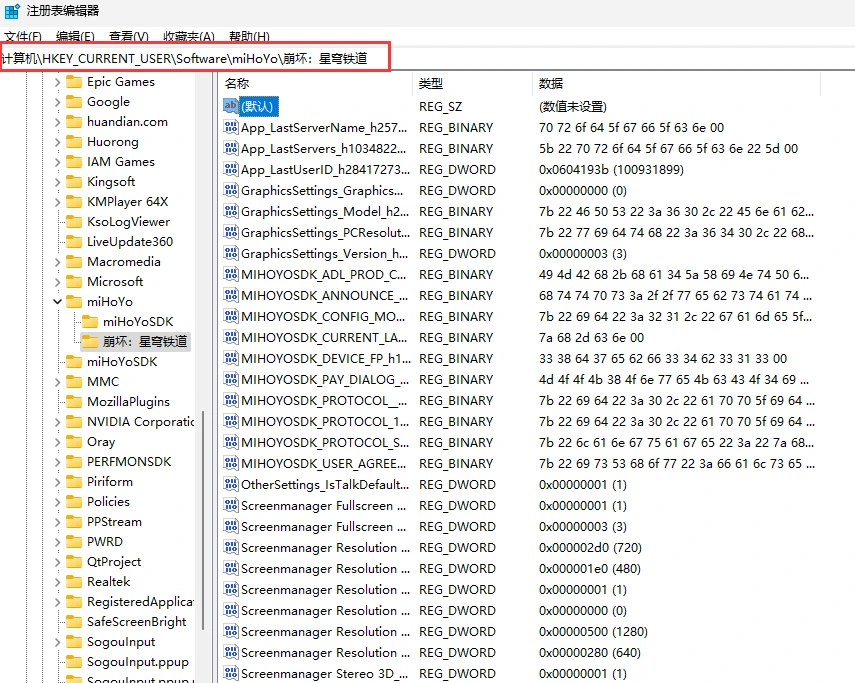This screenshot has height=683, width=855.
Task: Expand the Kingsoft key
Action: click(57, 182)
